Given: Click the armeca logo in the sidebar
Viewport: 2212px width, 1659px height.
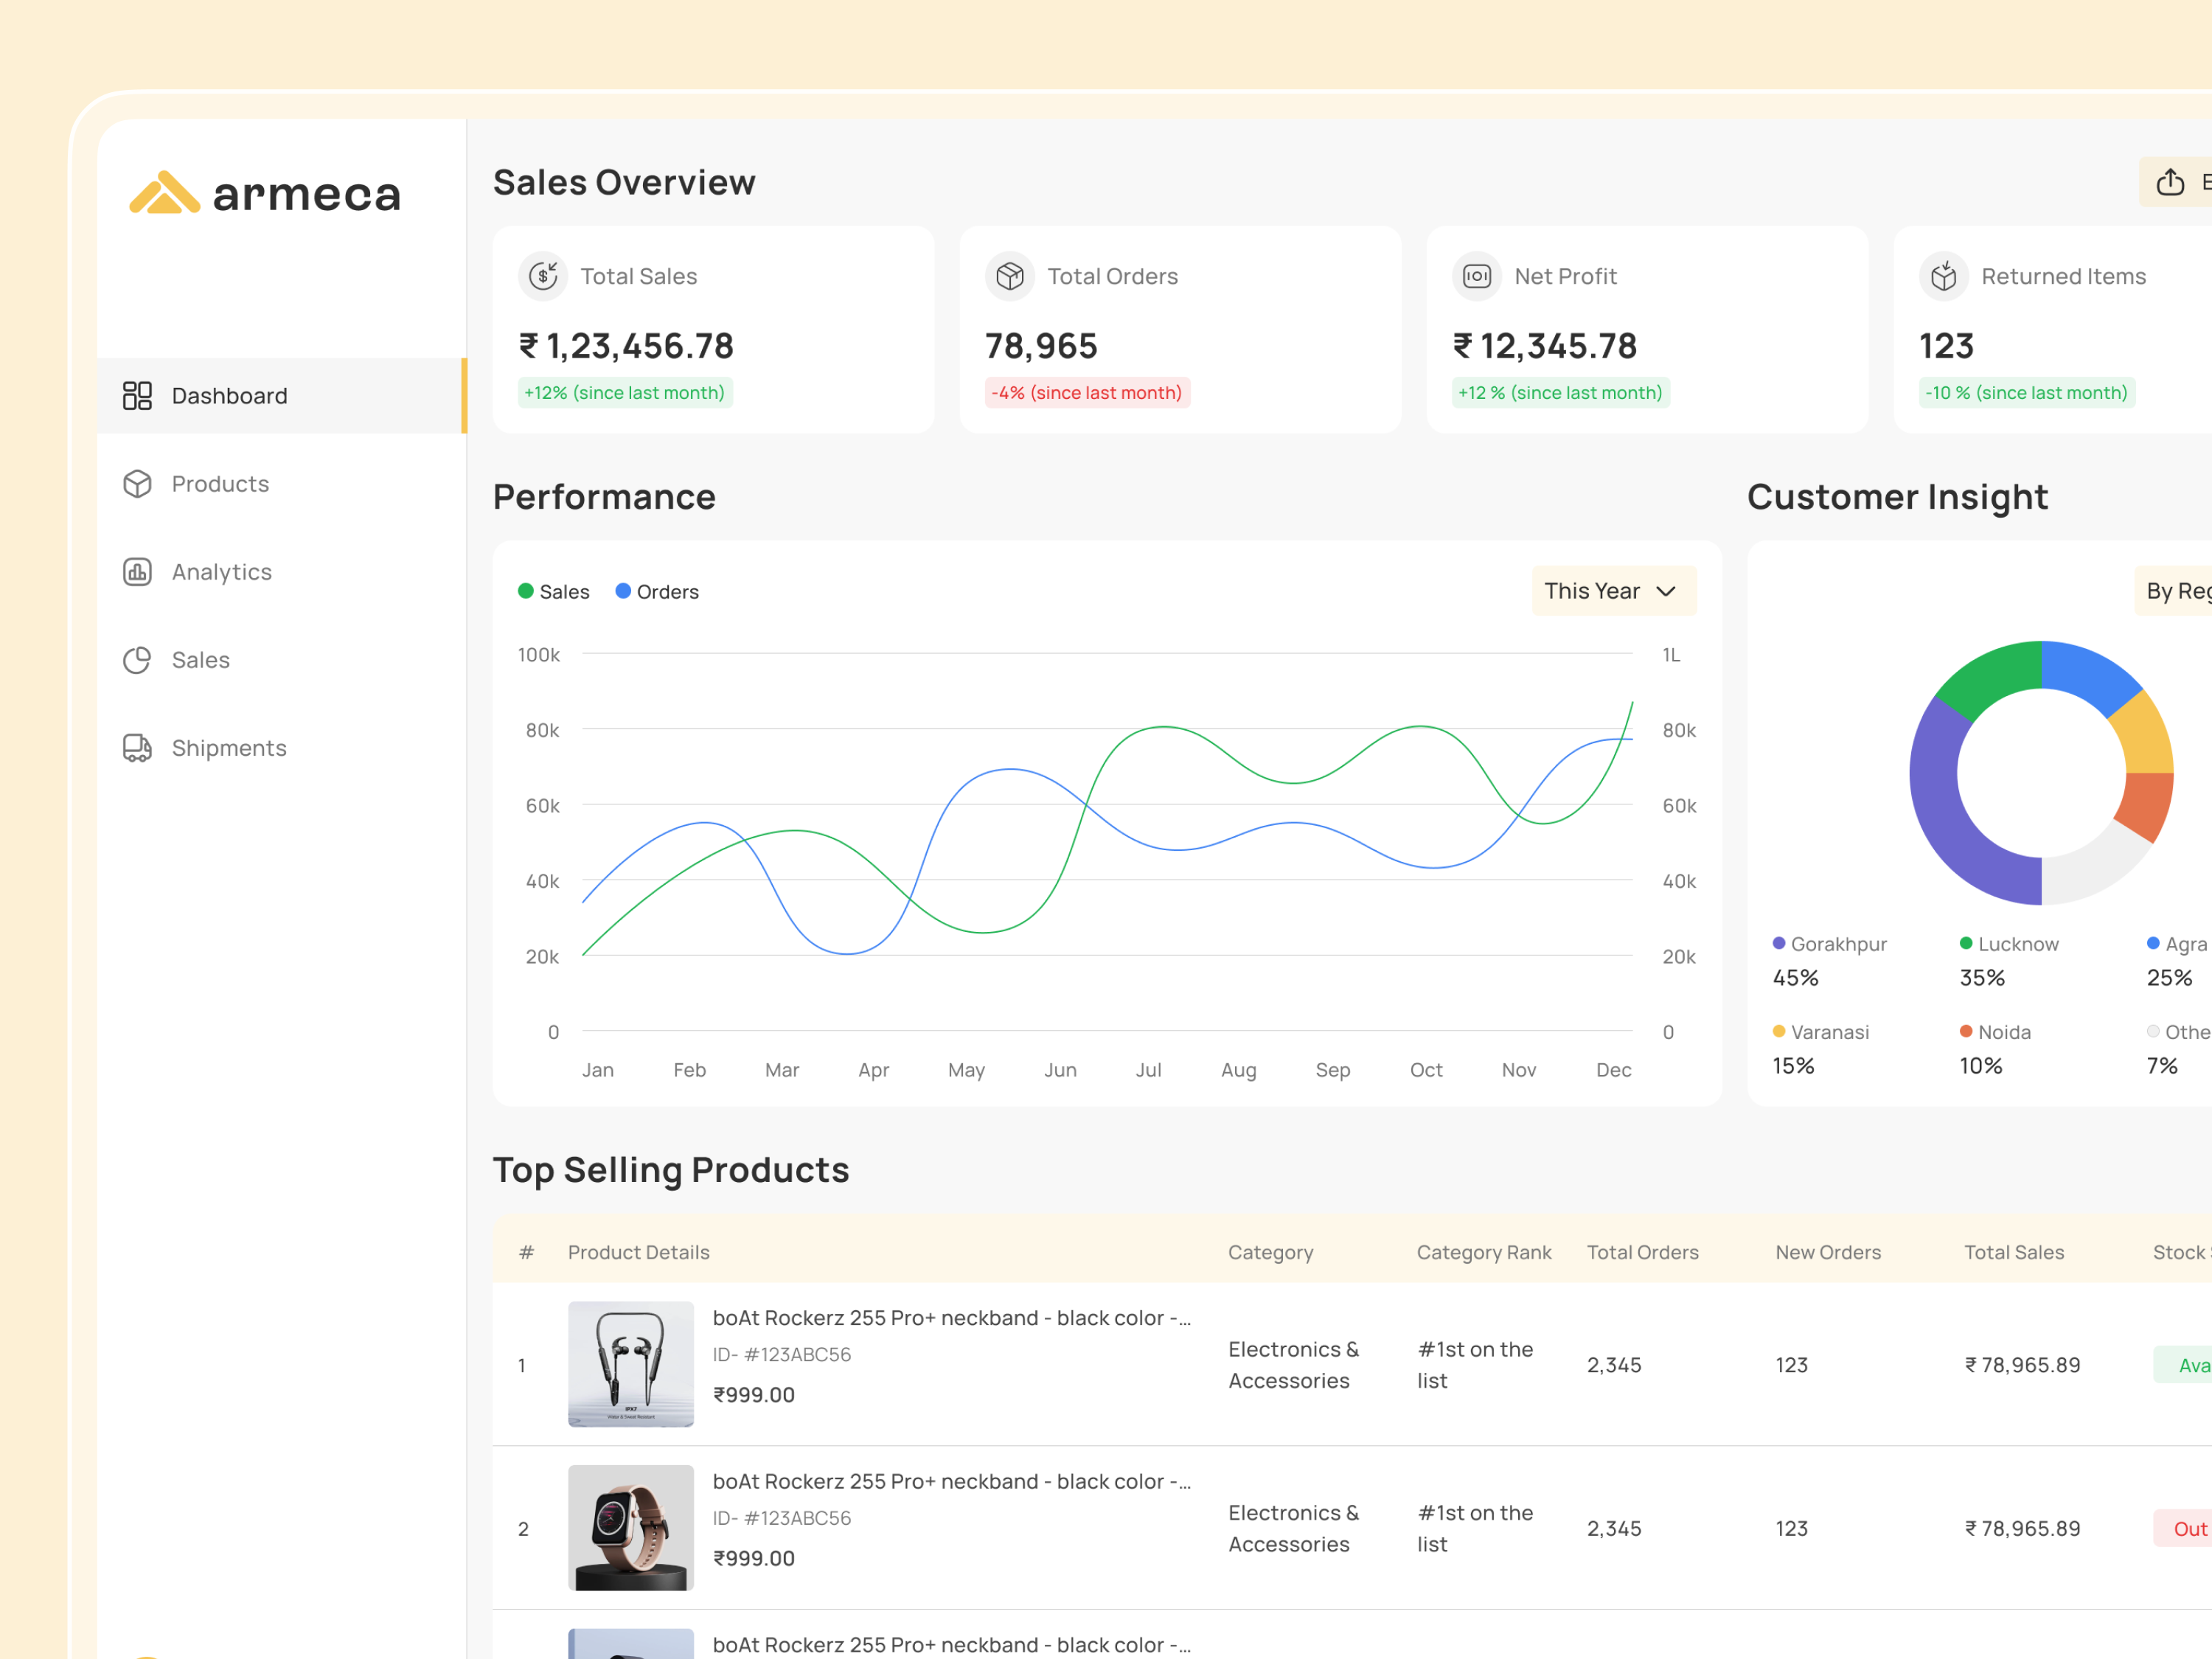Looking at the screenshot, I should (x=264, y=192).
